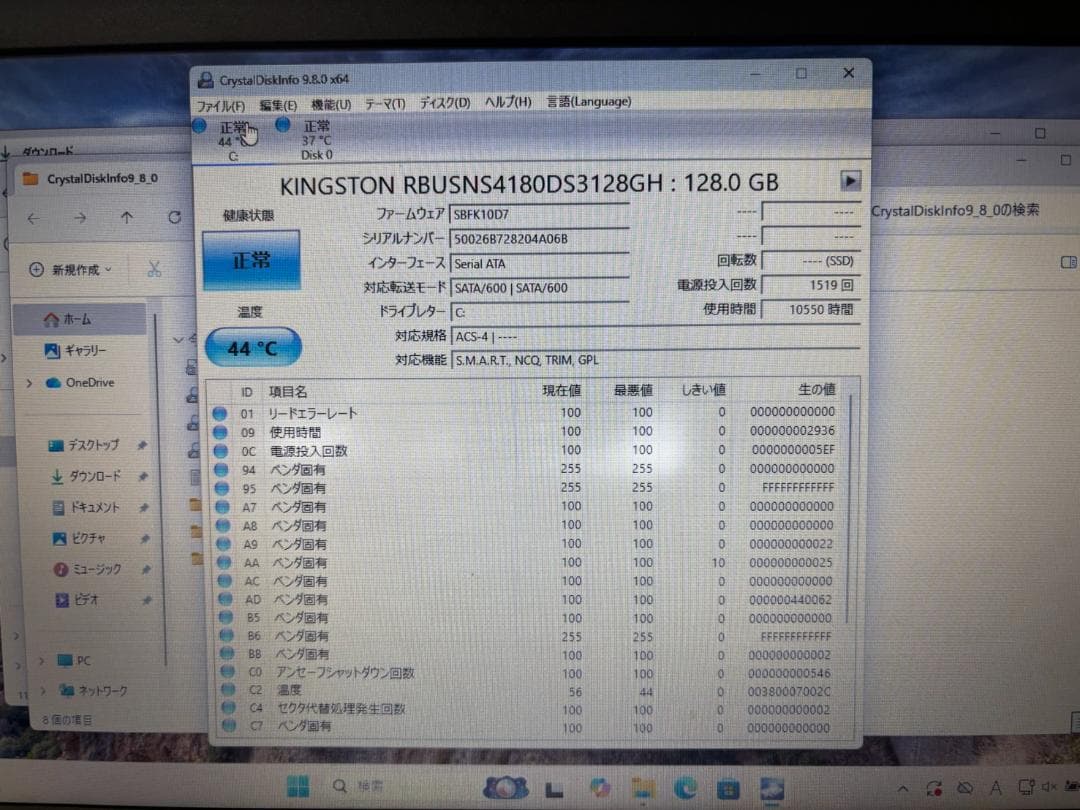The height and width of the screenshot is (810, 1080).
Task: Go up one folder in Explorer
Action: point(127,218)
